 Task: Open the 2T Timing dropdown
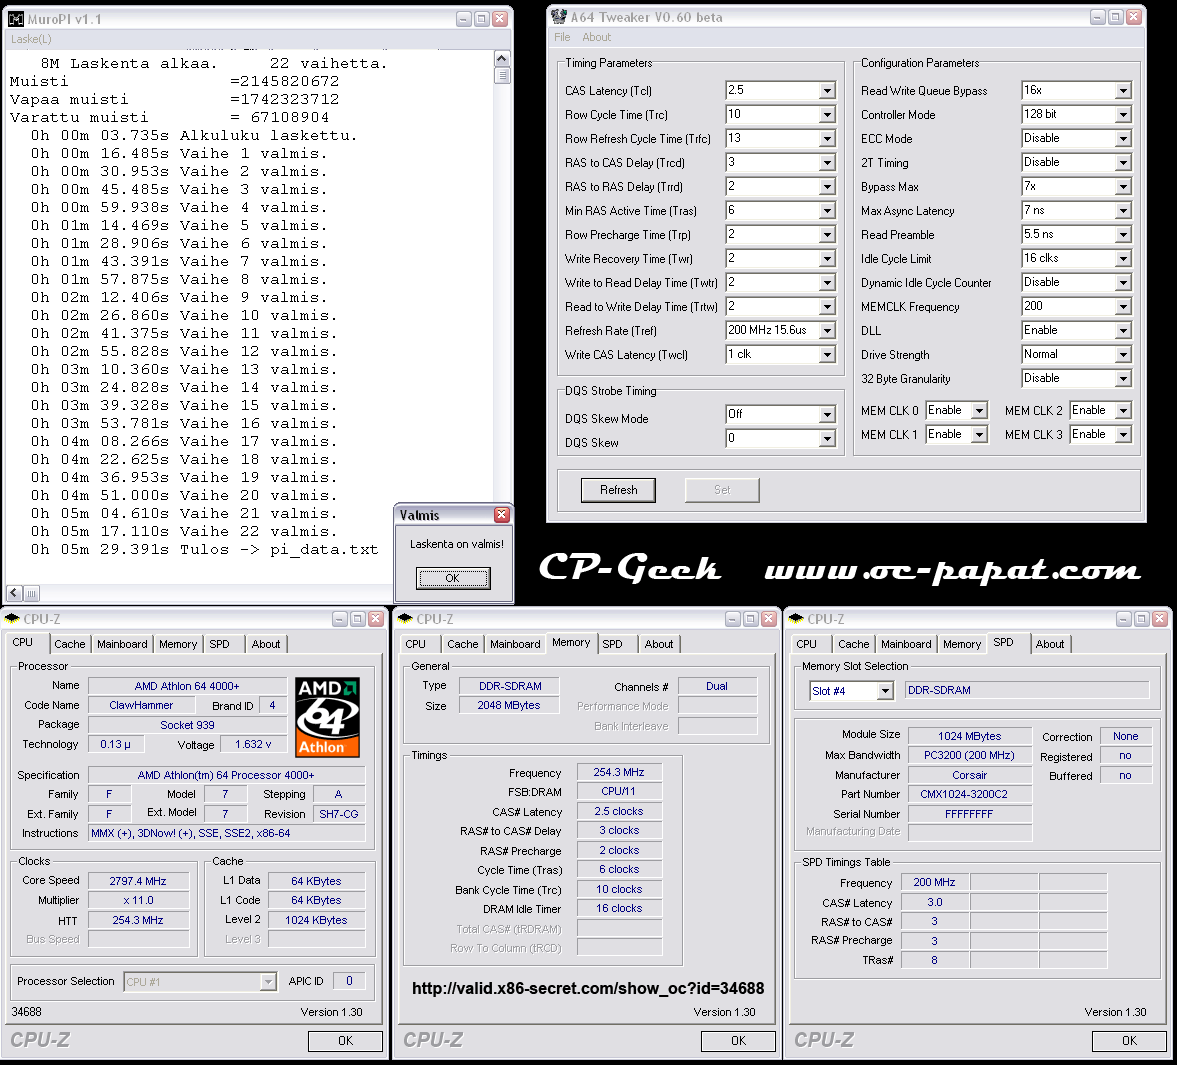1123,163
